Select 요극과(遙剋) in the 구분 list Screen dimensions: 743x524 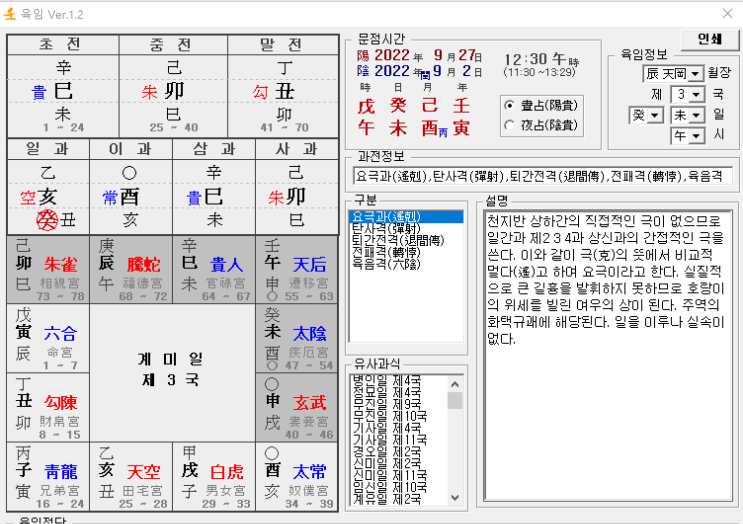[x=406, y=217]
